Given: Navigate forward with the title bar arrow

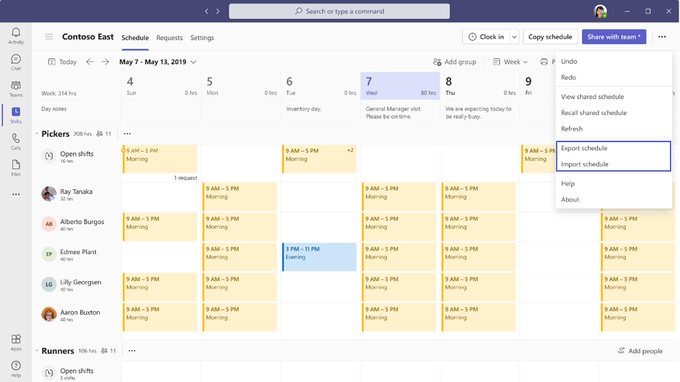Looking at the screenshot, I should 218,11.
